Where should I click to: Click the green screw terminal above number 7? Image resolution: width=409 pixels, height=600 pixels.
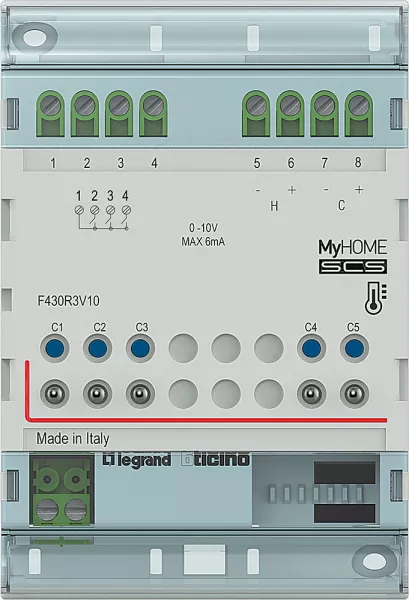click(324, 114)
